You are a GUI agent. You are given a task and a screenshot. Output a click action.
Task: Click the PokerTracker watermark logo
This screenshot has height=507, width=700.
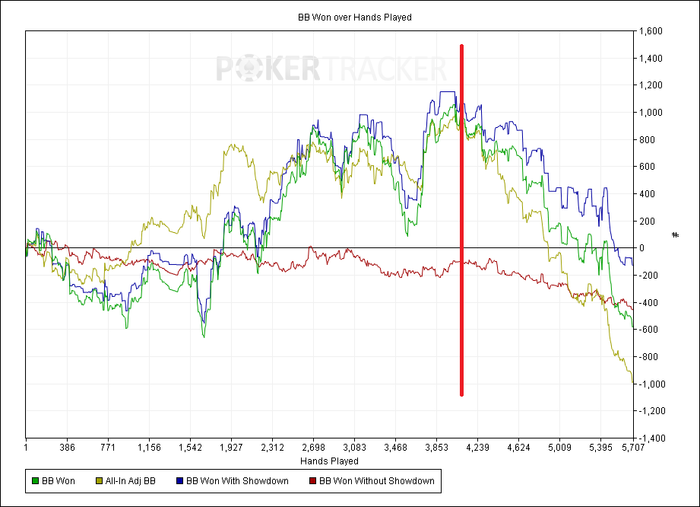[x=331, y=68]
